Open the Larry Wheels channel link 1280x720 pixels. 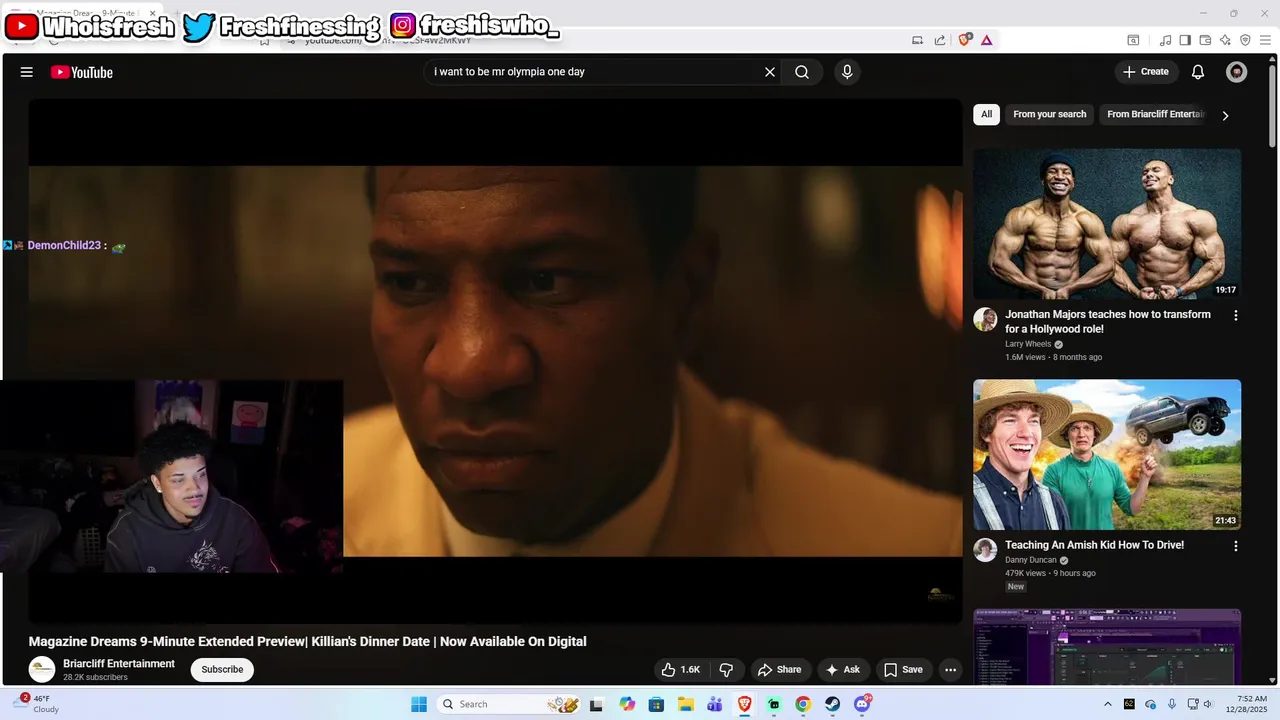click(x=1028, y=344)
